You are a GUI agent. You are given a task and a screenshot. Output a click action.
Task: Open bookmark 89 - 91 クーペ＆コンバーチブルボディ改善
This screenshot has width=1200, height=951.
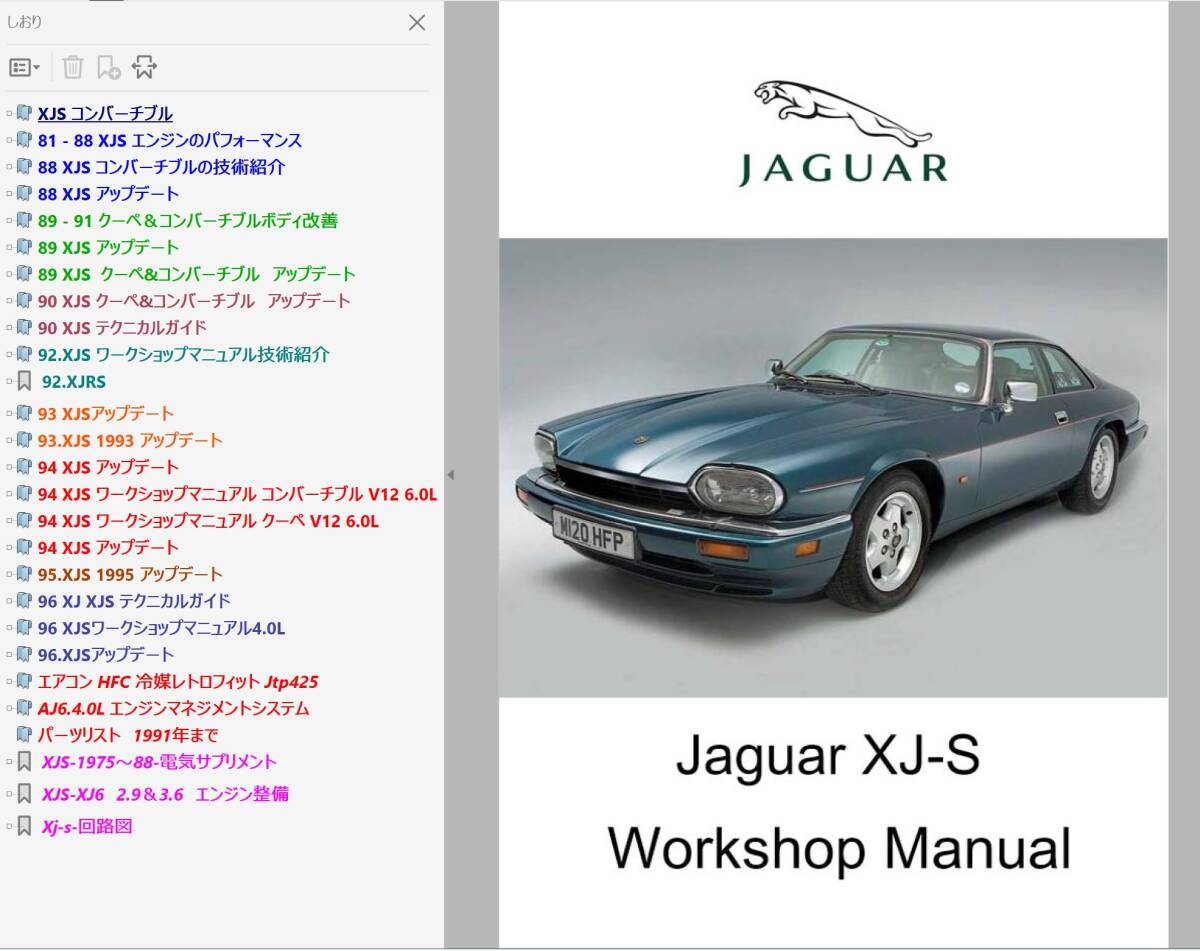click(188, 221)
